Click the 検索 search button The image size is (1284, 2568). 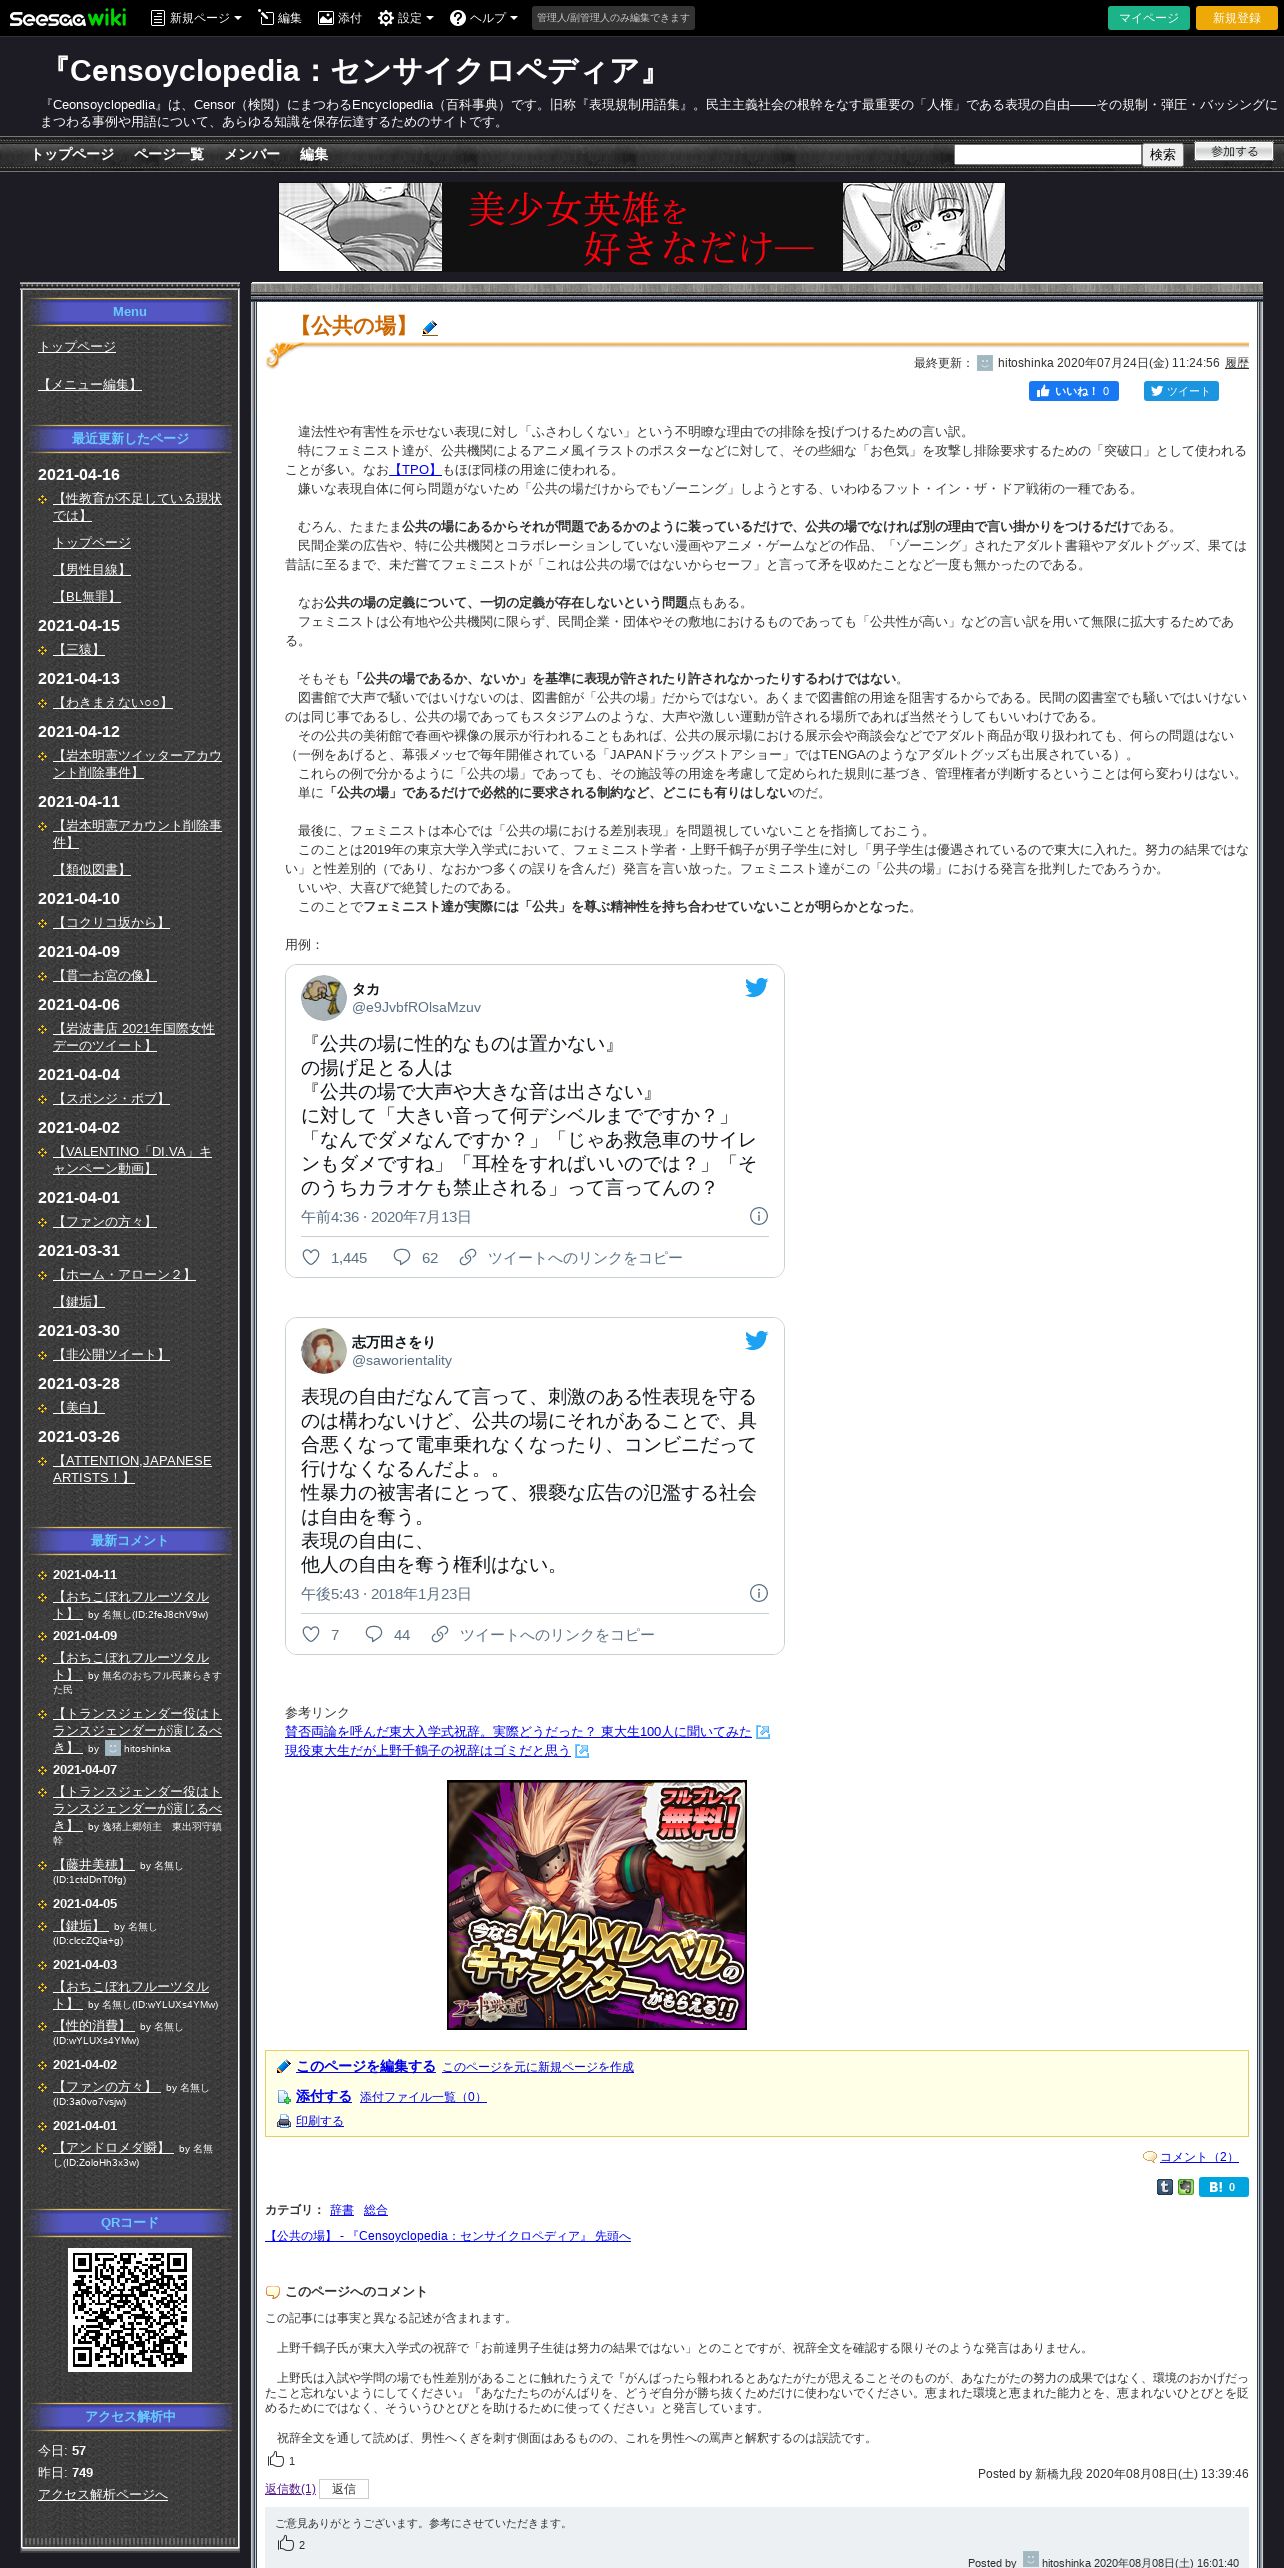(1162, 155)
